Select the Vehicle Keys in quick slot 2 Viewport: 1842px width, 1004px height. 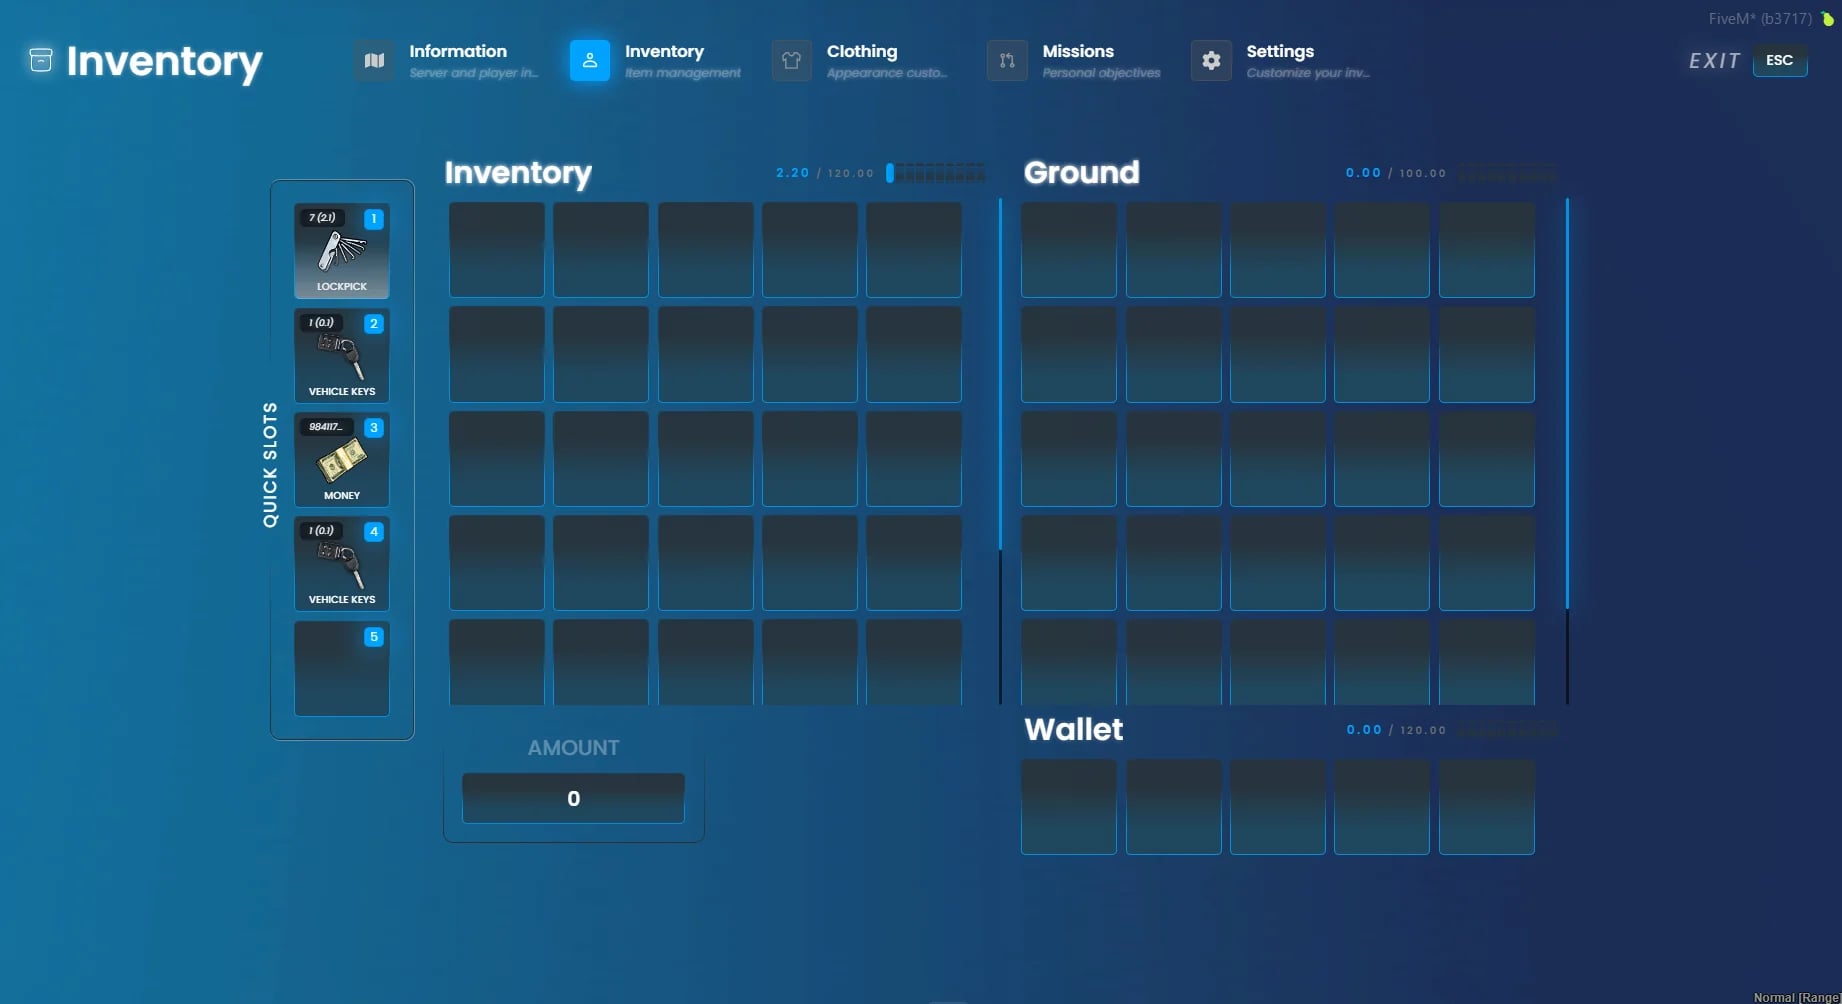(x=341, y=355)
